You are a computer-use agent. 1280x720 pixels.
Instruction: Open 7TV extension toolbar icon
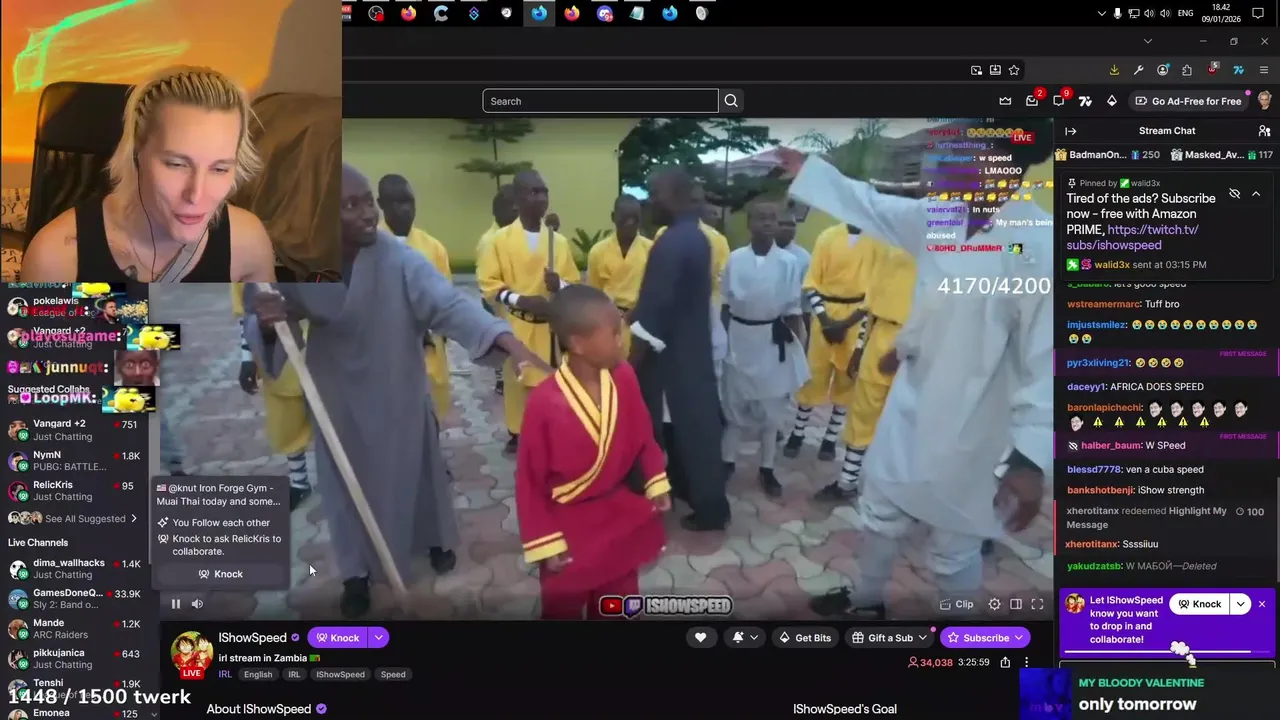[x=1238, y=70]
